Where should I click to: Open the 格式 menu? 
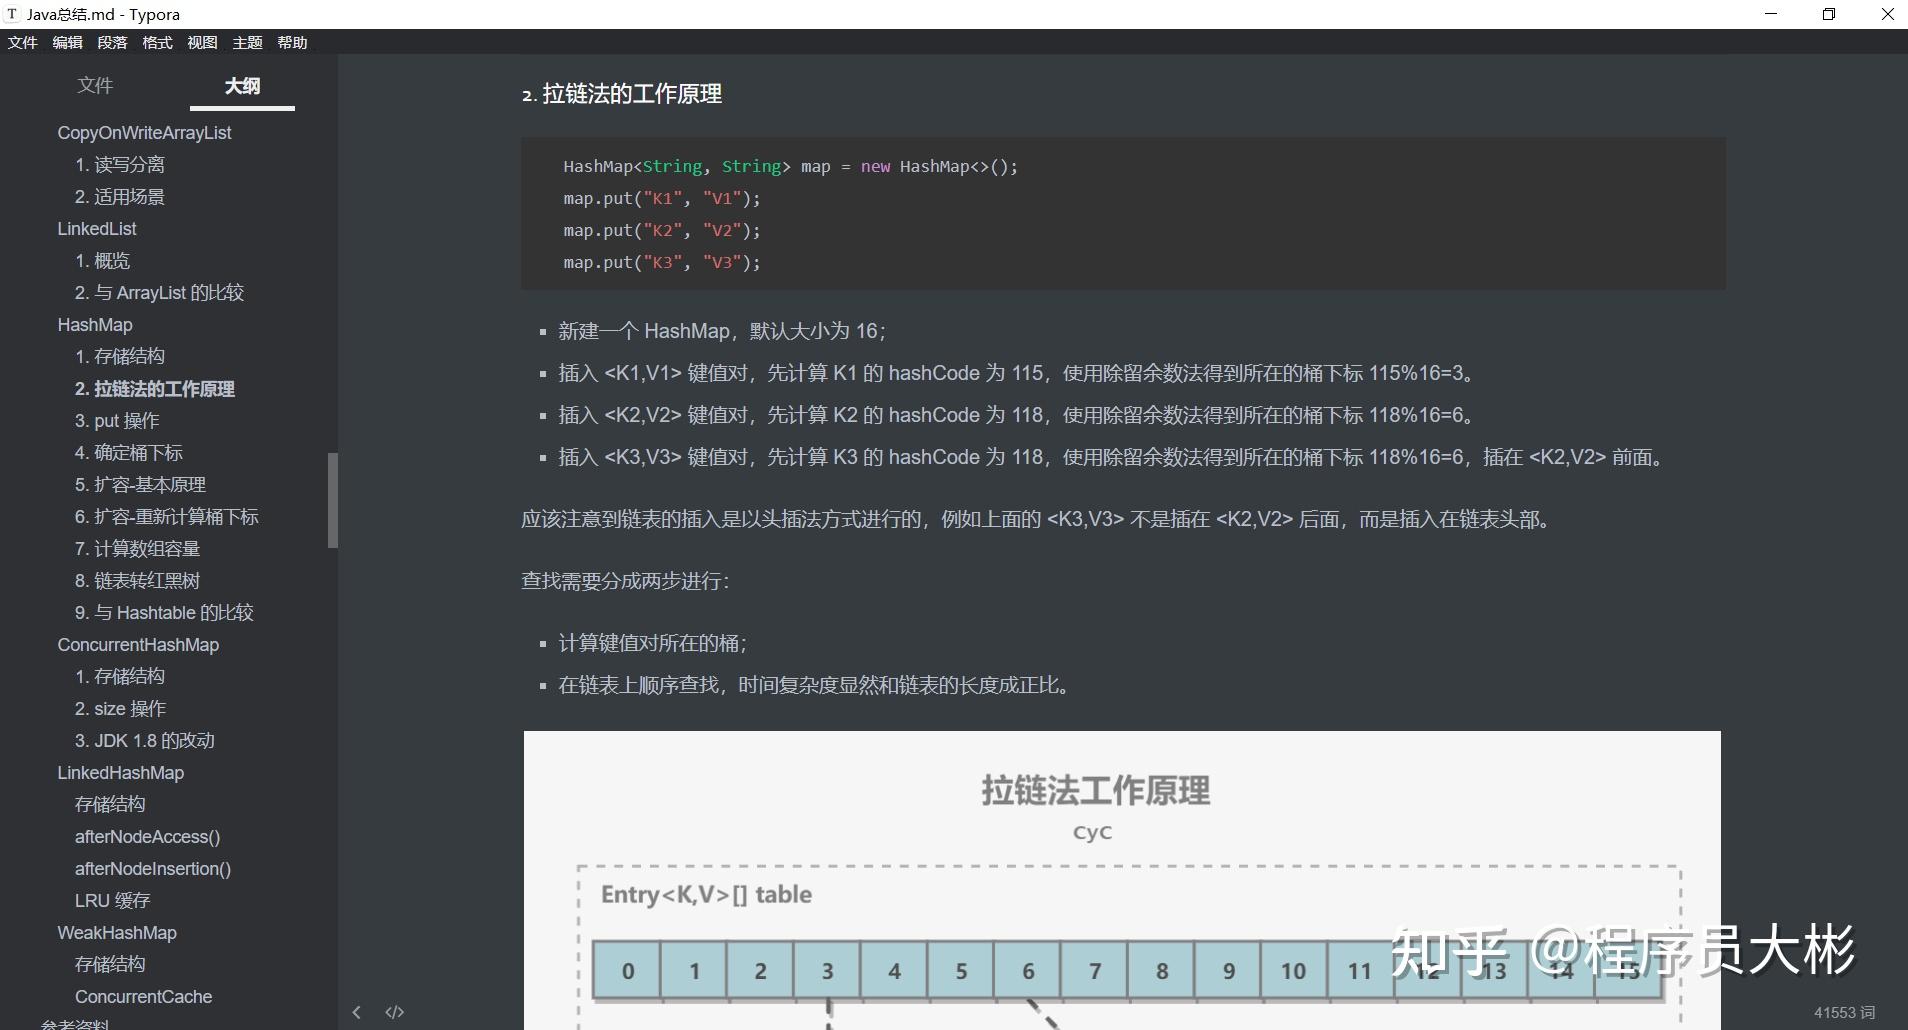[x=157, y=42]
